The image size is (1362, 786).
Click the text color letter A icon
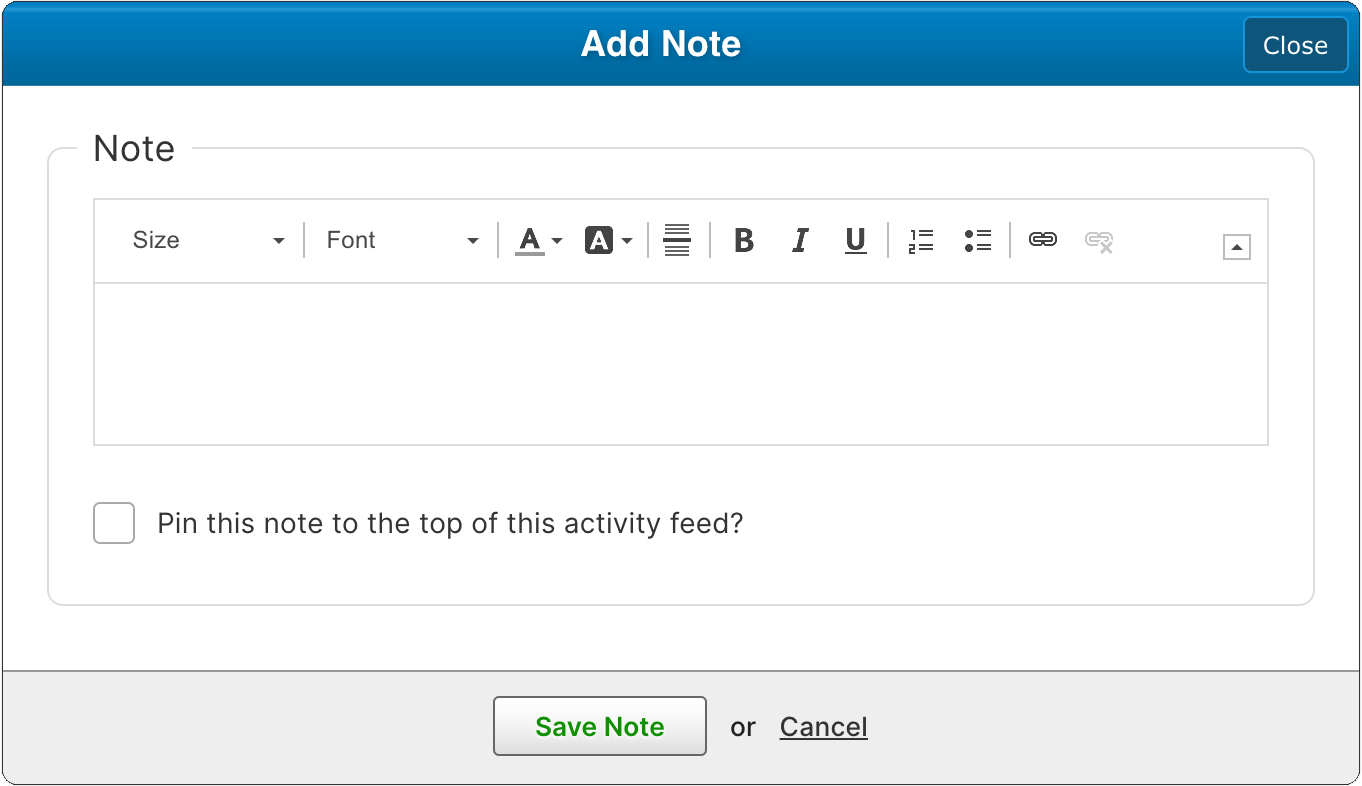(x=530, y=240)
